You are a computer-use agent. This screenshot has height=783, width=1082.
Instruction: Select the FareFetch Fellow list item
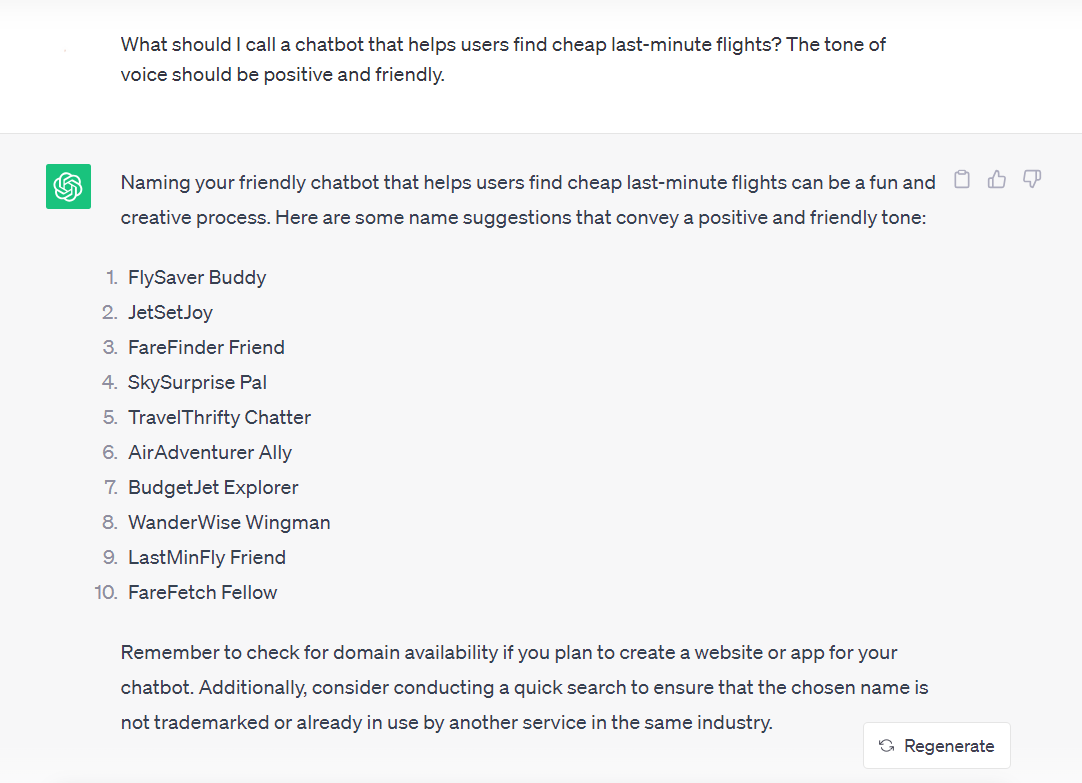pyautogui.click(x=203, y=592)
